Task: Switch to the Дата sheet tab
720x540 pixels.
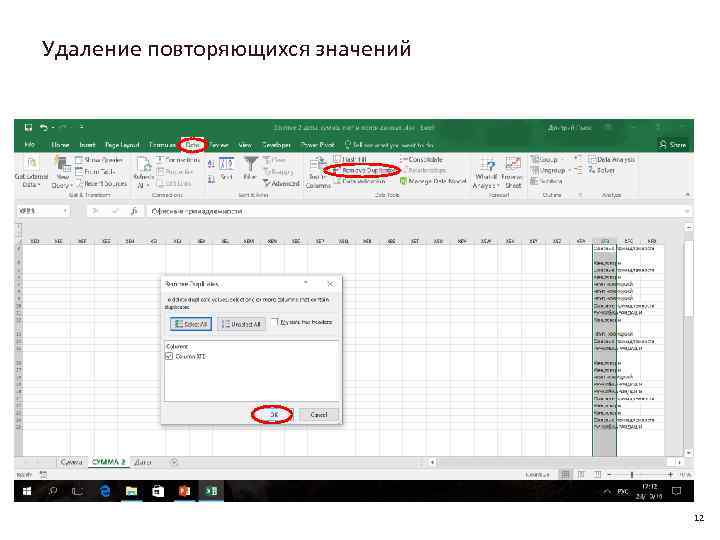Action: 143,462
